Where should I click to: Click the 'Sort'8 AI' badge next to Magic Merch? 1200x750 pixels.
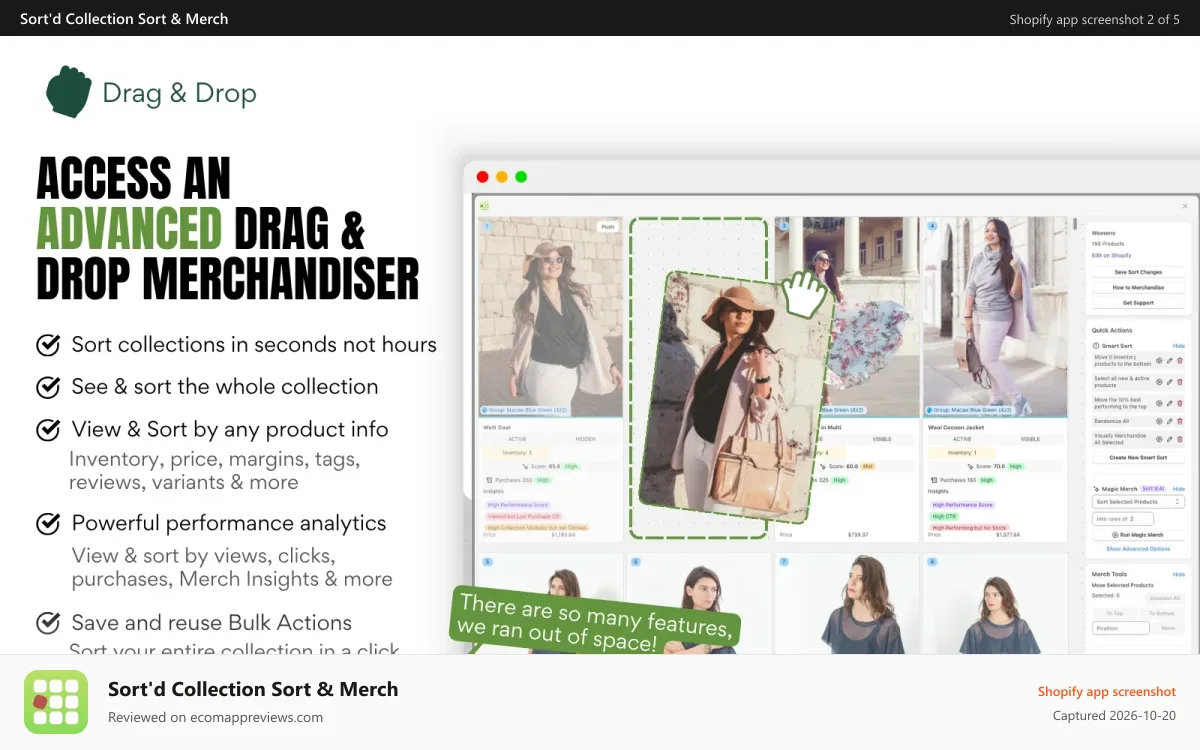pos(1153,489)
